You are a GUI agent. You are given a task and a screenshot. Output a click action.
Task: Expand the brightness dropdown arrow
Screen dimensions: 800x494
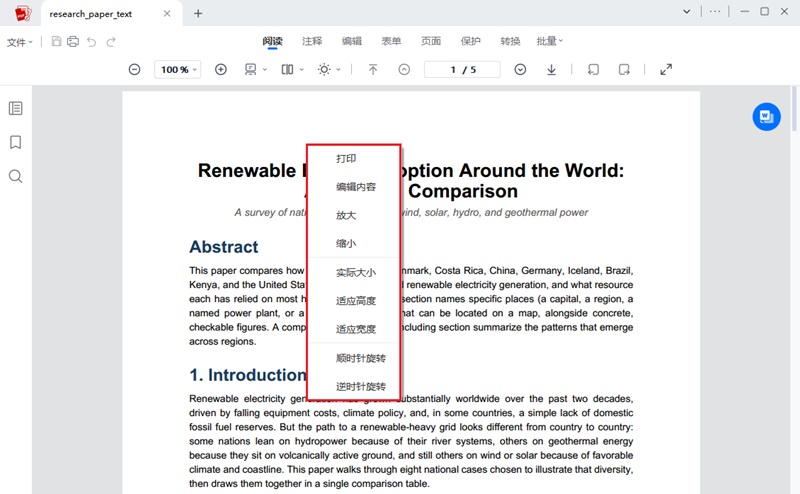[338, 69]
